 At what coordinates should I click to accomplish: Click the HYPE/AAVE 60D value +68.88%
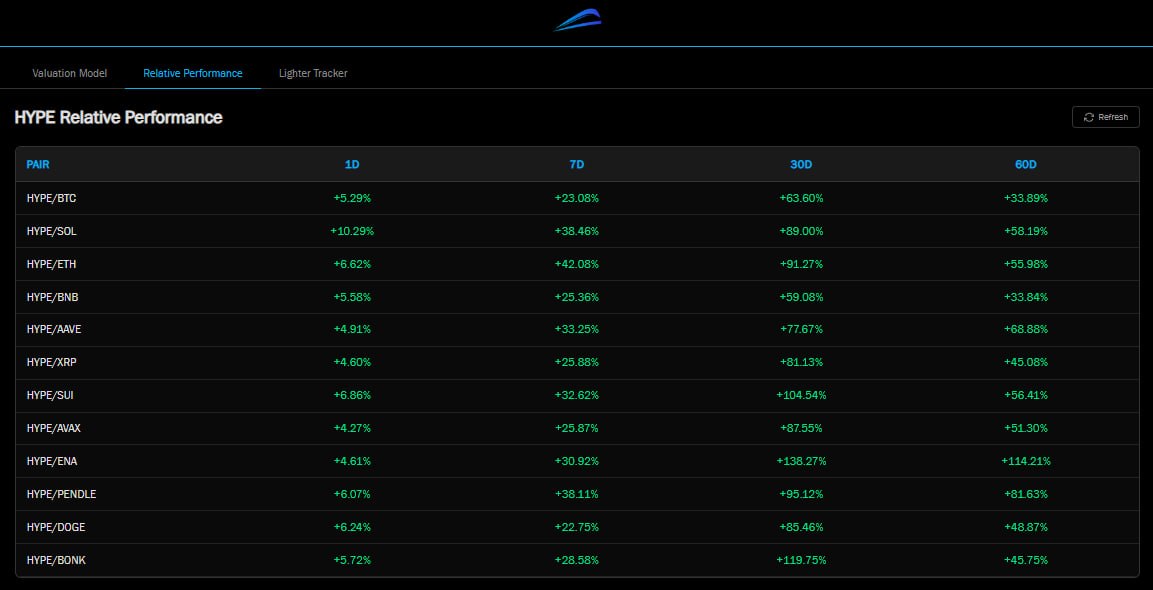[1026, 330]
